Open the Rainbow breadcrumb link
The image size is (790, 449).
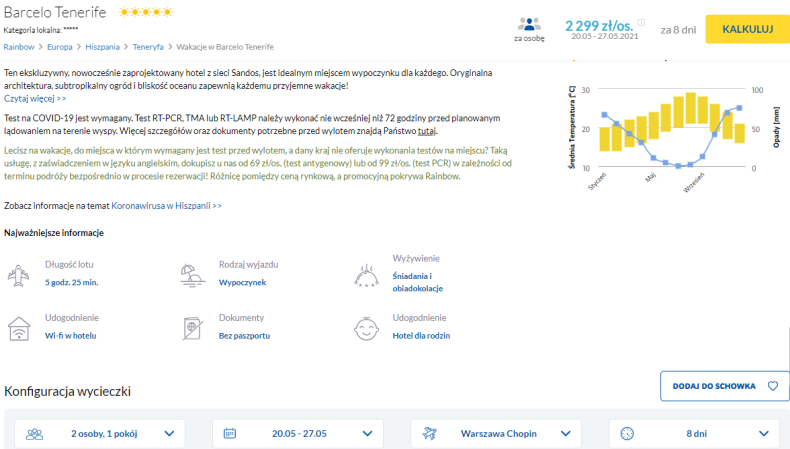coord(19,47)
